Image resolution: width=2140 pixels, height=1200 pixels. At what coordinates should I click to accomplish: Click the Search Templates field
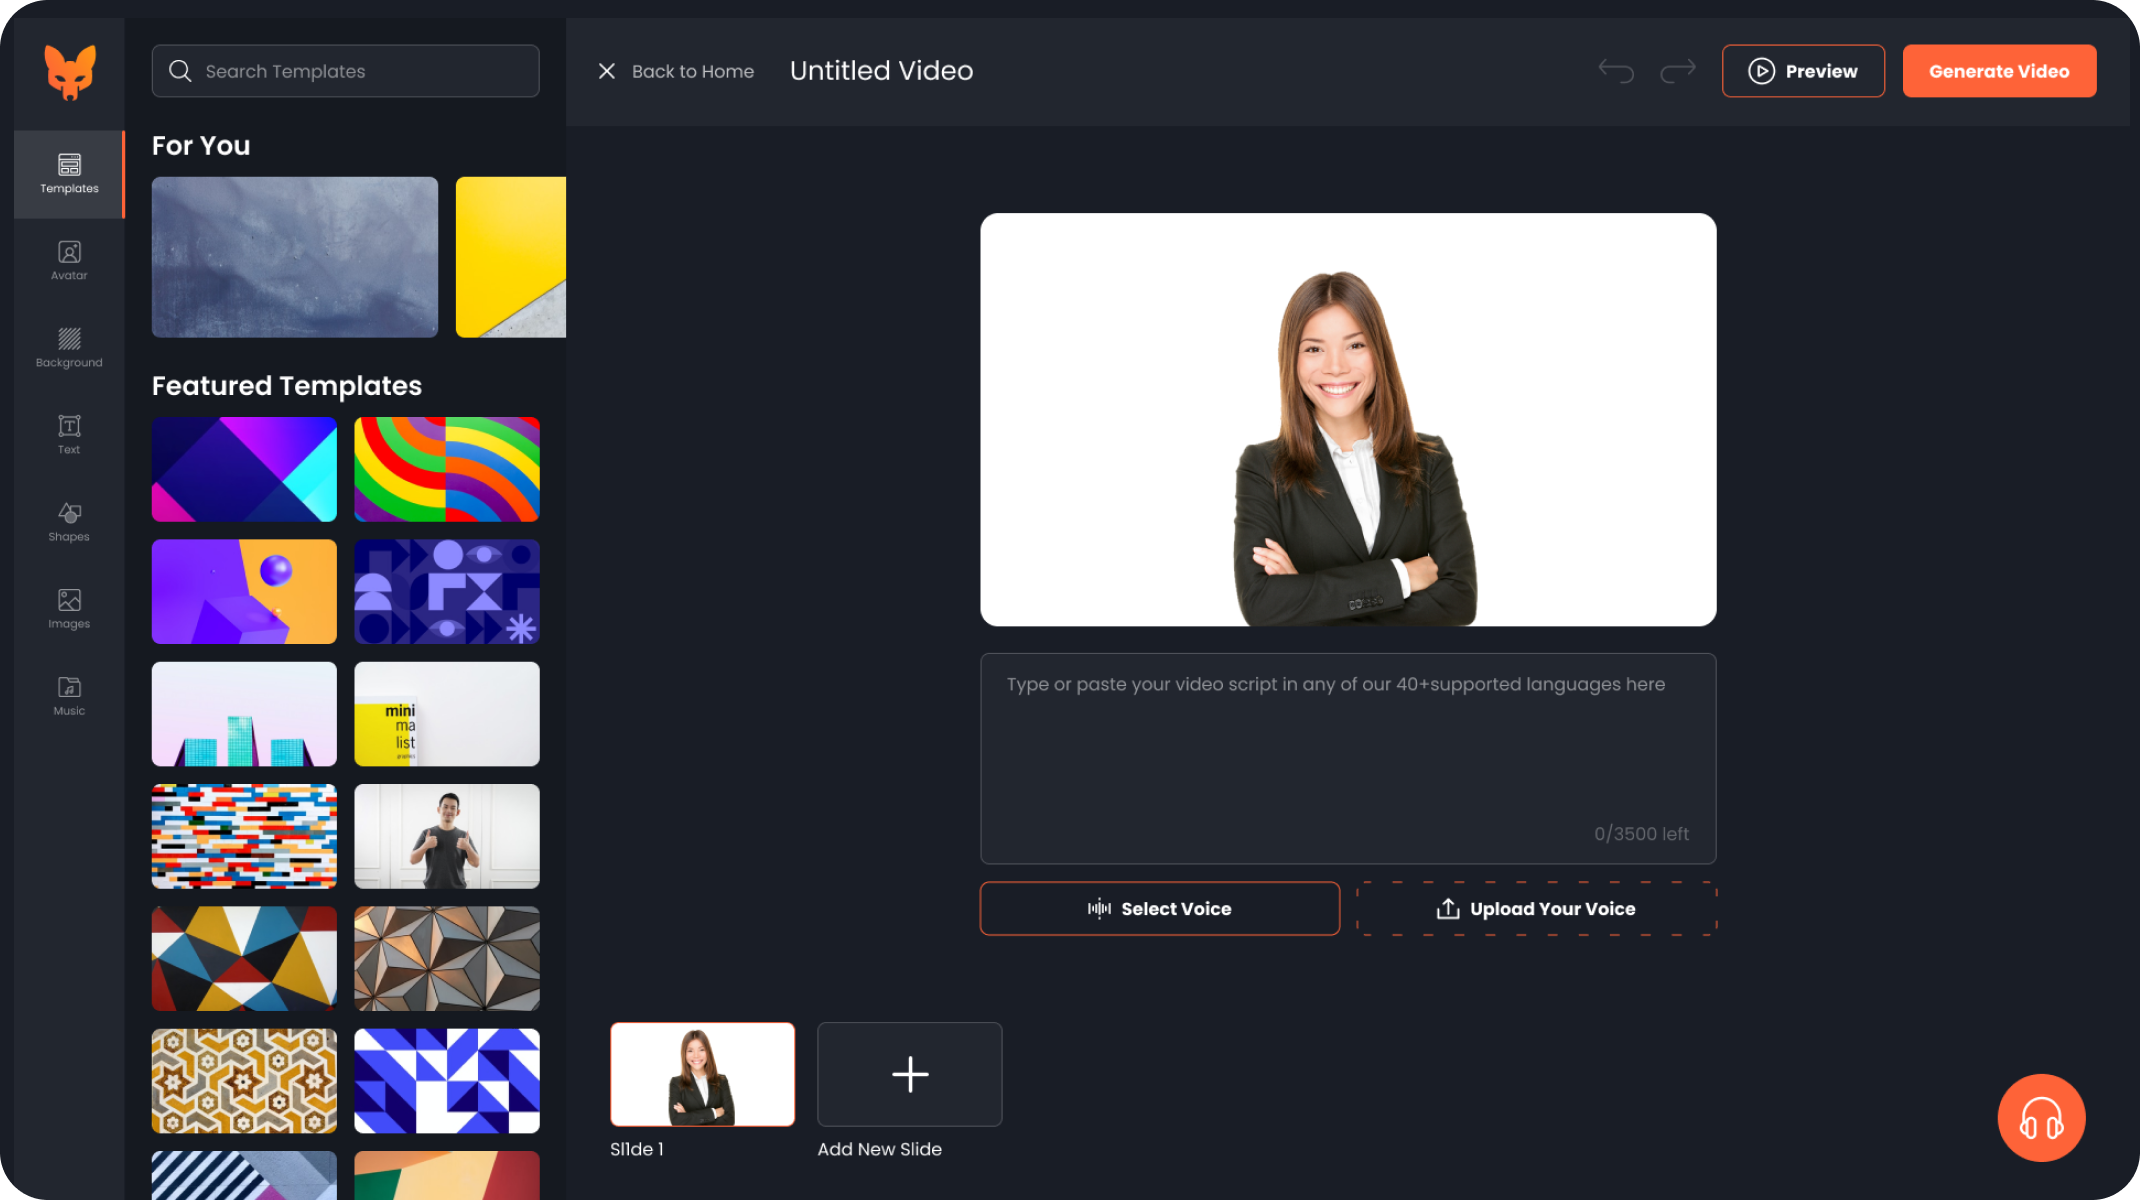(344, 70)
